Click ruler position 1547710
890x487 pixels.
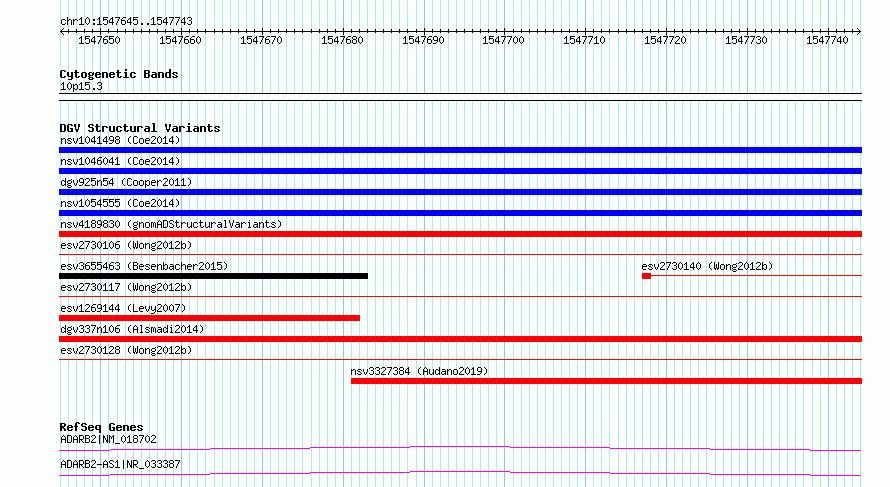point(585,40)
